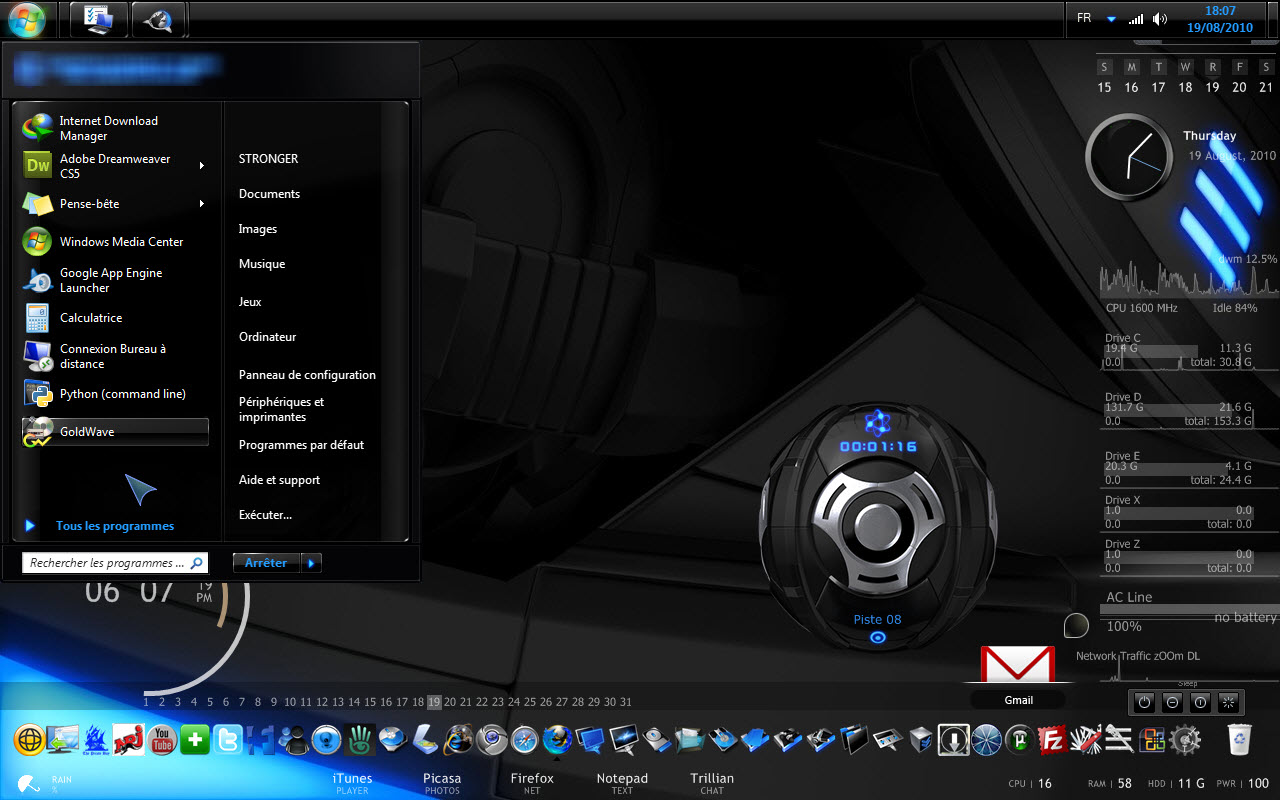Open Connexion Bureau à distance
1280x800 pixels.
point(115,356)
